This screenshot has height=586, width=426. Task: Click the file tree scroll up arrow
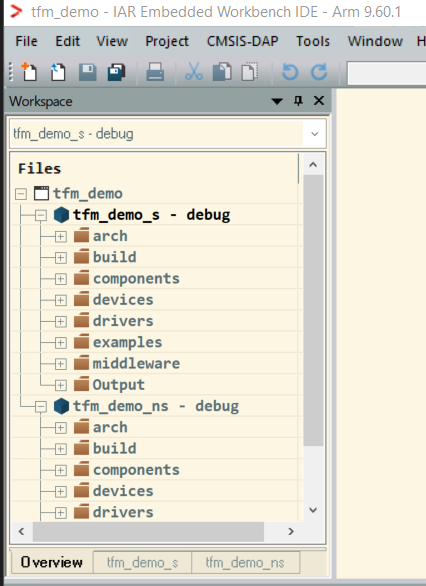click(313, 164)
